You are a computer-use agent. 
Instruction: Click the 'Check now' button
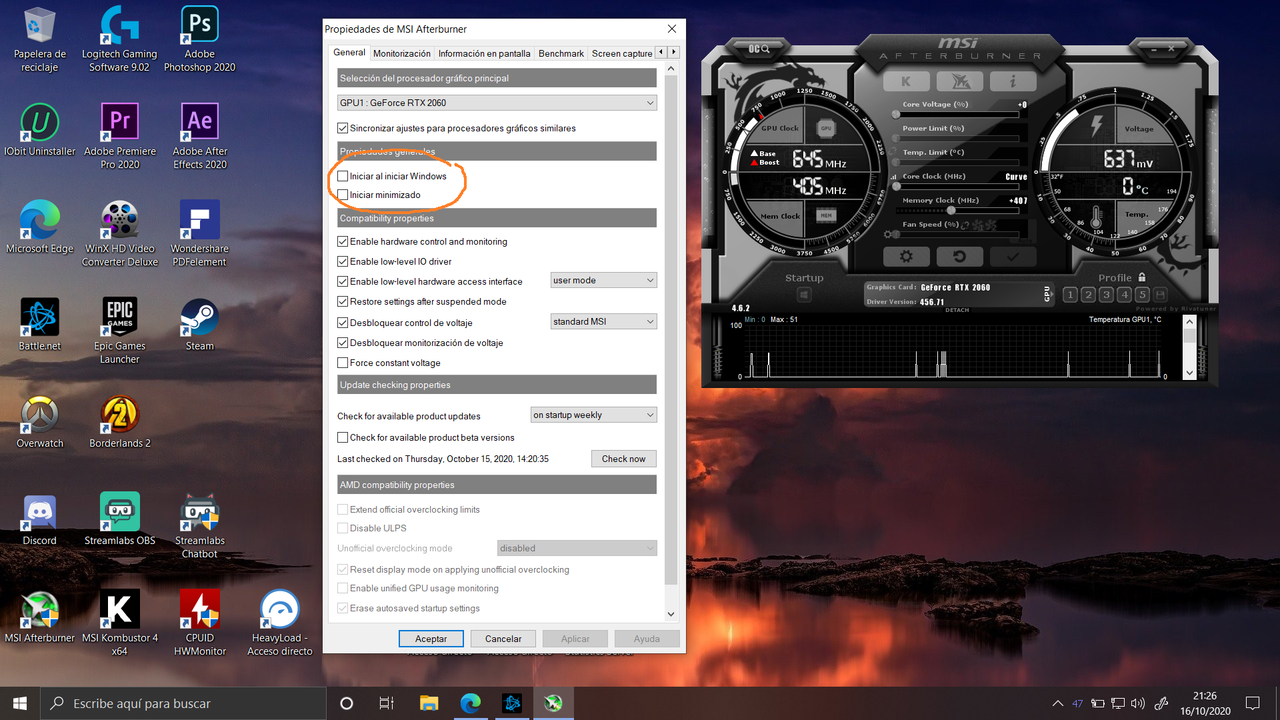coord(624,459)
